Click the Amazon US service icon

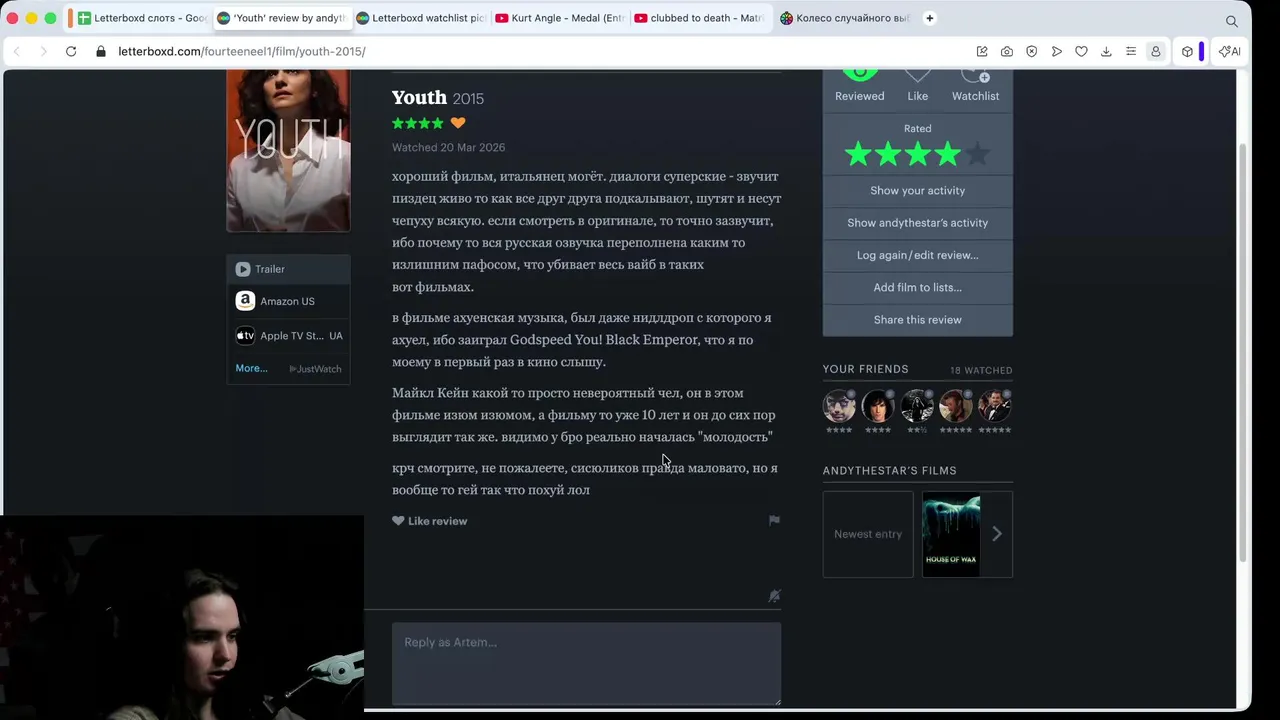pyautogui.click(x=245, y=301)
